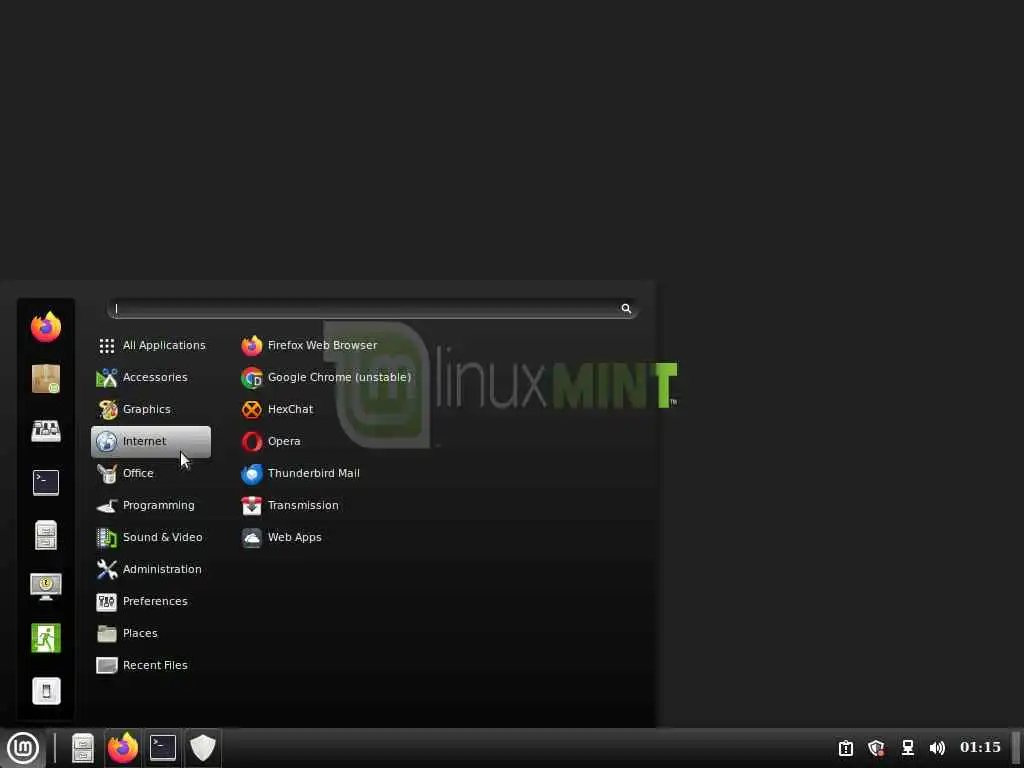Screen dimensions: 1024x768
Task: Open Web Apps by its label
Action: (295, 538)
